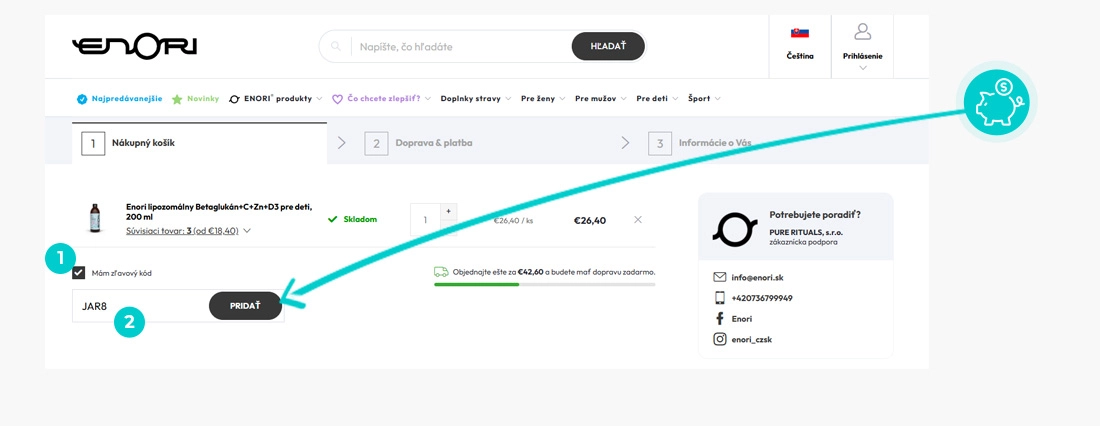
Task: Click the email envelope icon
Action: tap(720, 277)
